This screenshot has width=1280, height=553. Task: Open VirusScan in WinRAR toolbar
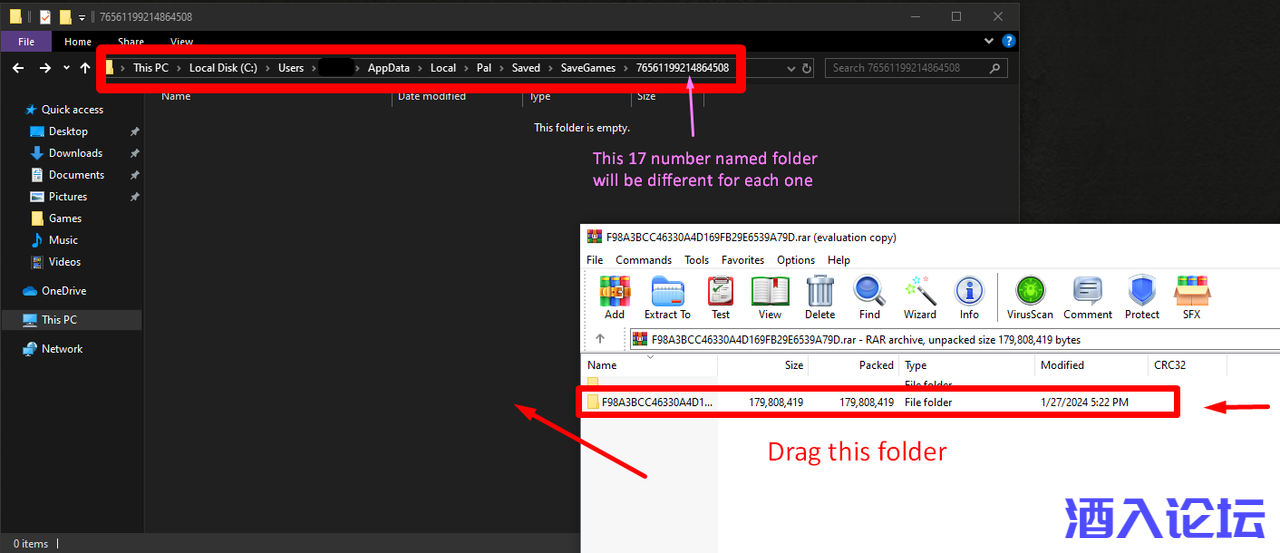(1030, 297)
